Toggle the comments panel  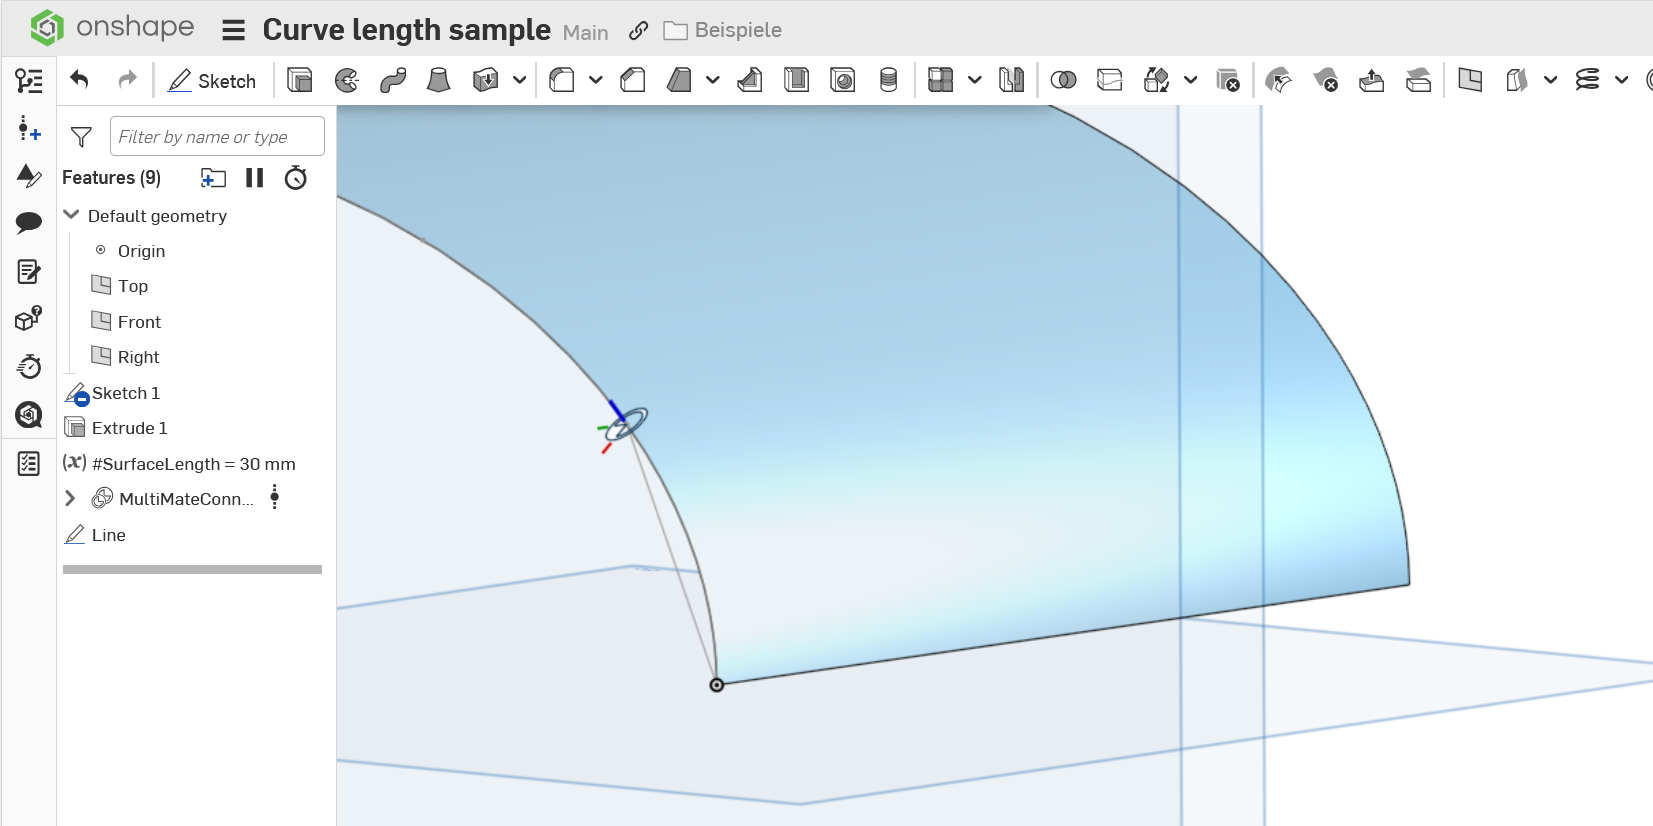coord(29,222)
